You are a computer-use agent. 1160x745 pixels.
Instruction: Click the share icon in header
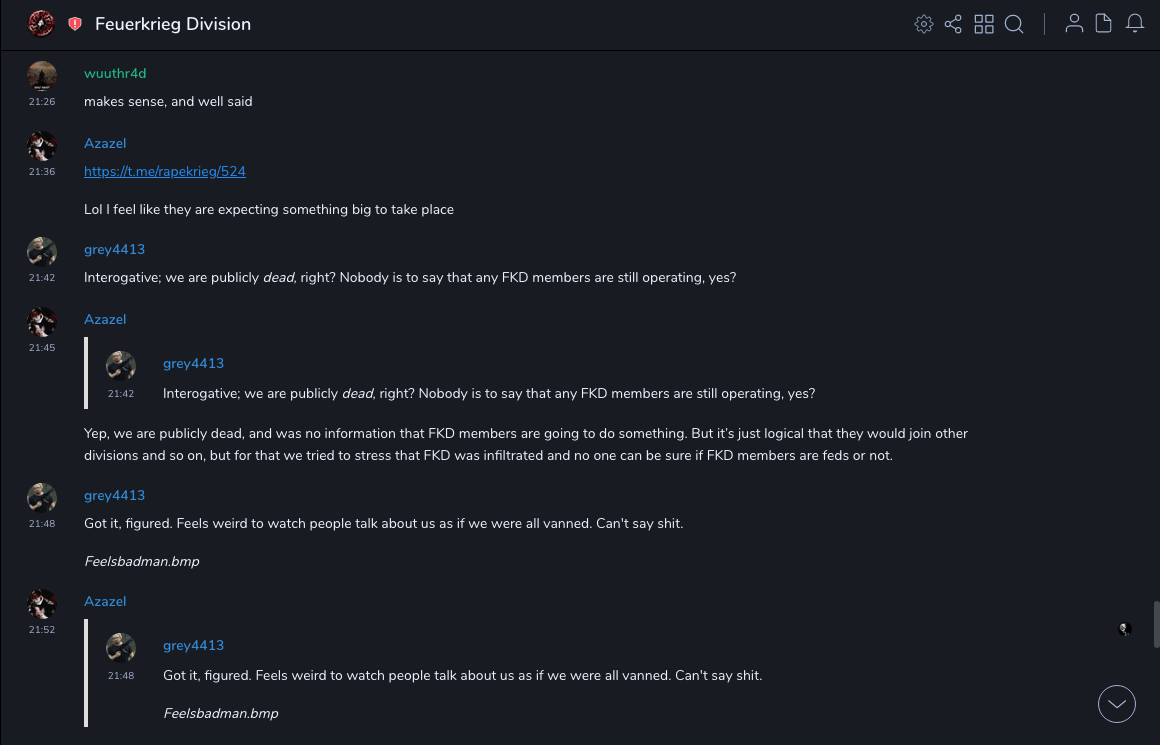coord(953,24)
